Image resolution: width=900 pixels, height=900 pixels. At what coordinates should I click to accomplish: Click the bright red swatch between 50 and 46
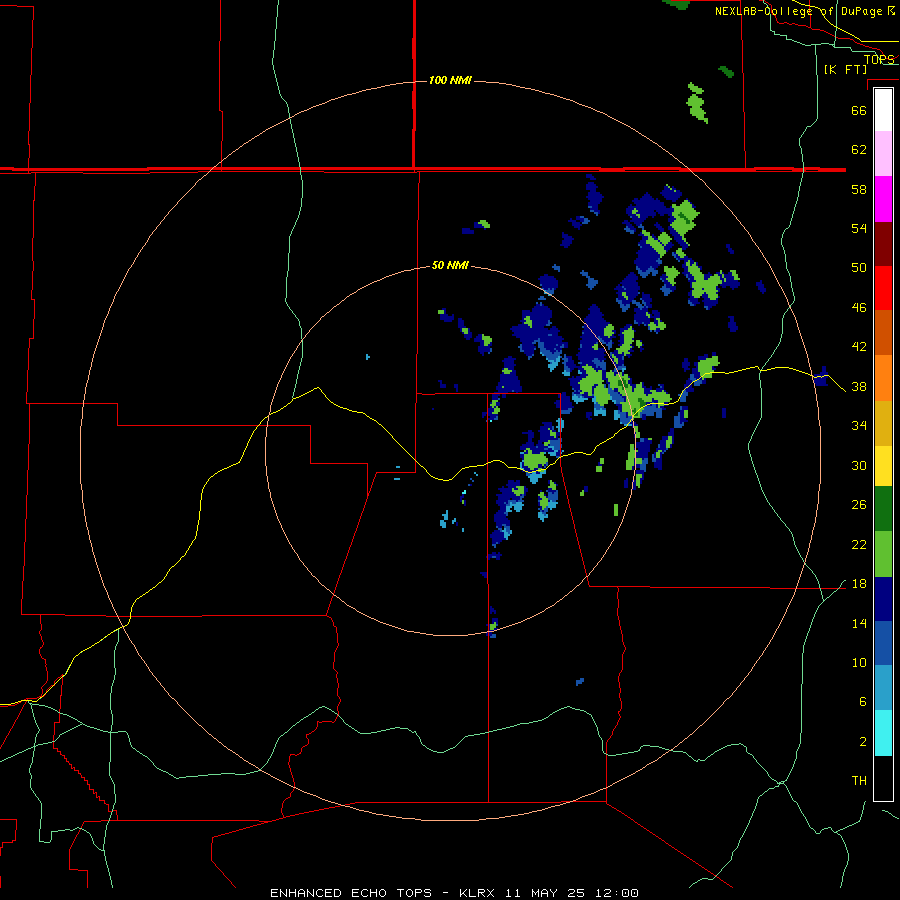point(883,288)
